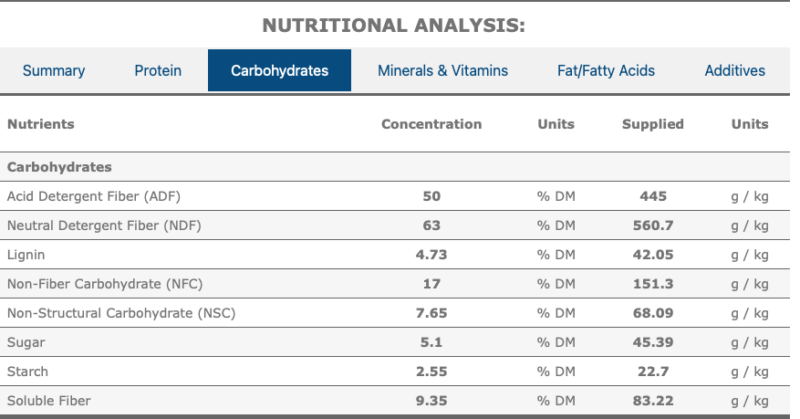Click the Starch row label

(27, 371)
